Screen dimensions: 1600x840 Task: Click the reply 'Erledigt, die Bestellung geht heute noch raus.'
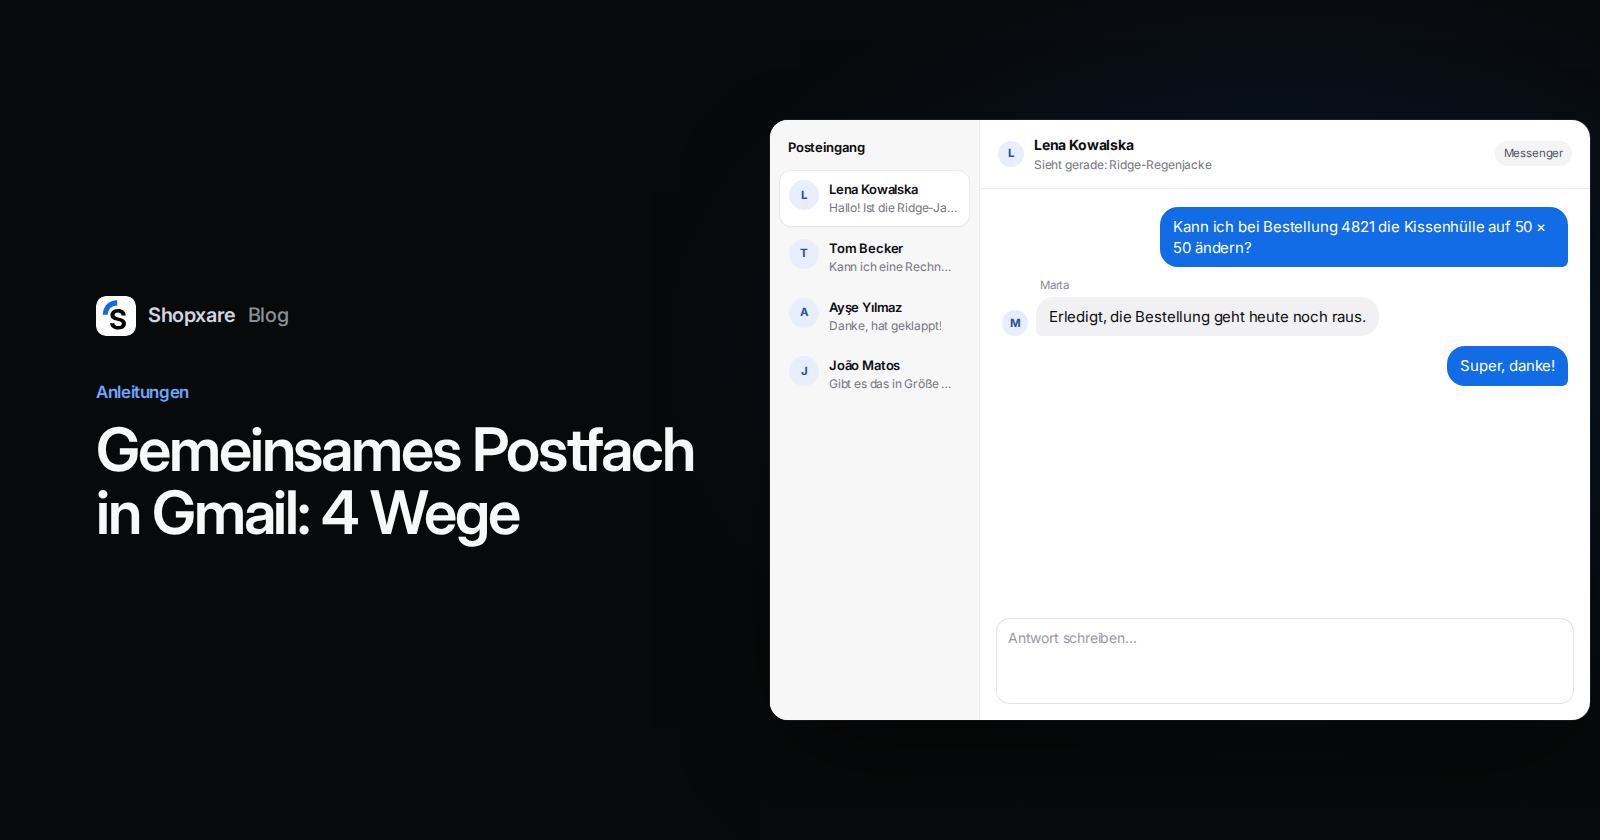pyautogui.click(x=1207, y=317)
